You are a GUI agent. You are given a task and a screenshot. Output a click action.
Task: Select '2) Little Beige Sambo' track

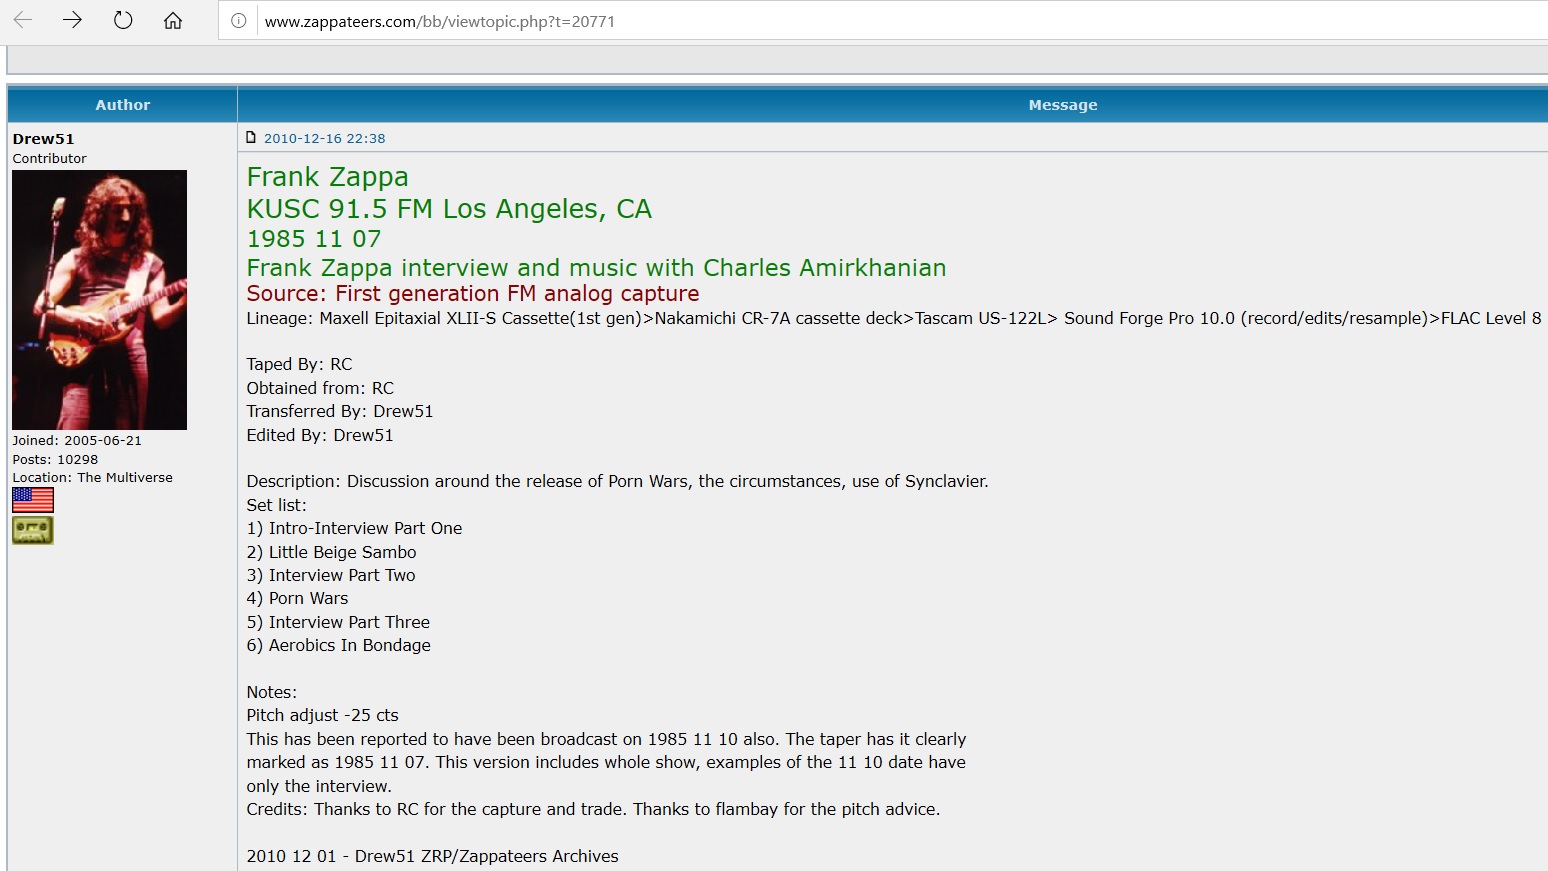331,552
